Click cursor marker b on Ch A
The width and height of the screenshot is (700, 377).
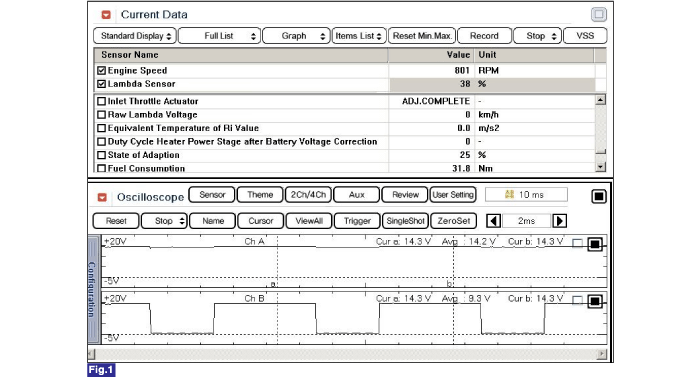449,284
